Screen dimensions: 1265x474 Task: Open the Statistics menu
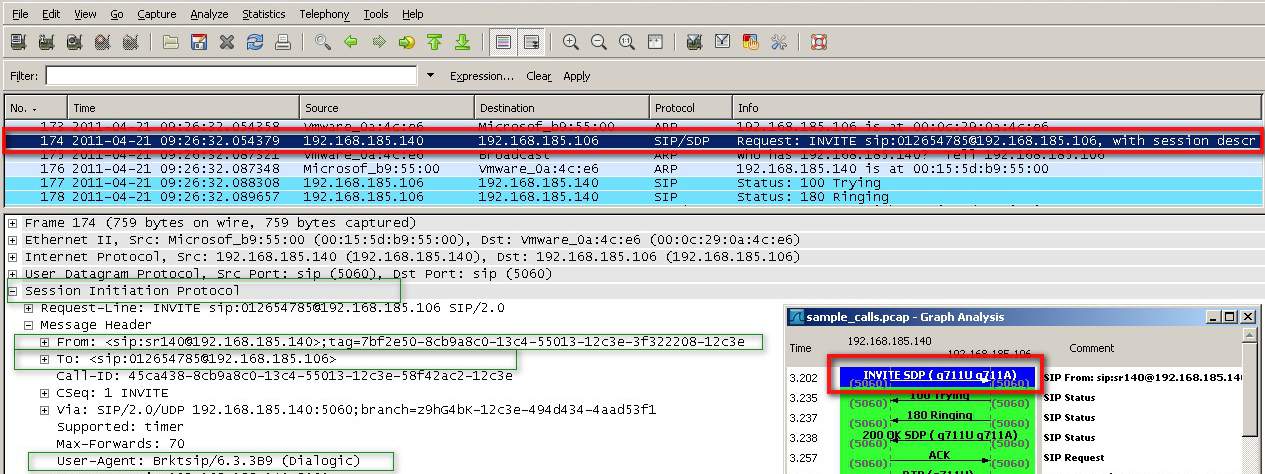pos(263,14)
